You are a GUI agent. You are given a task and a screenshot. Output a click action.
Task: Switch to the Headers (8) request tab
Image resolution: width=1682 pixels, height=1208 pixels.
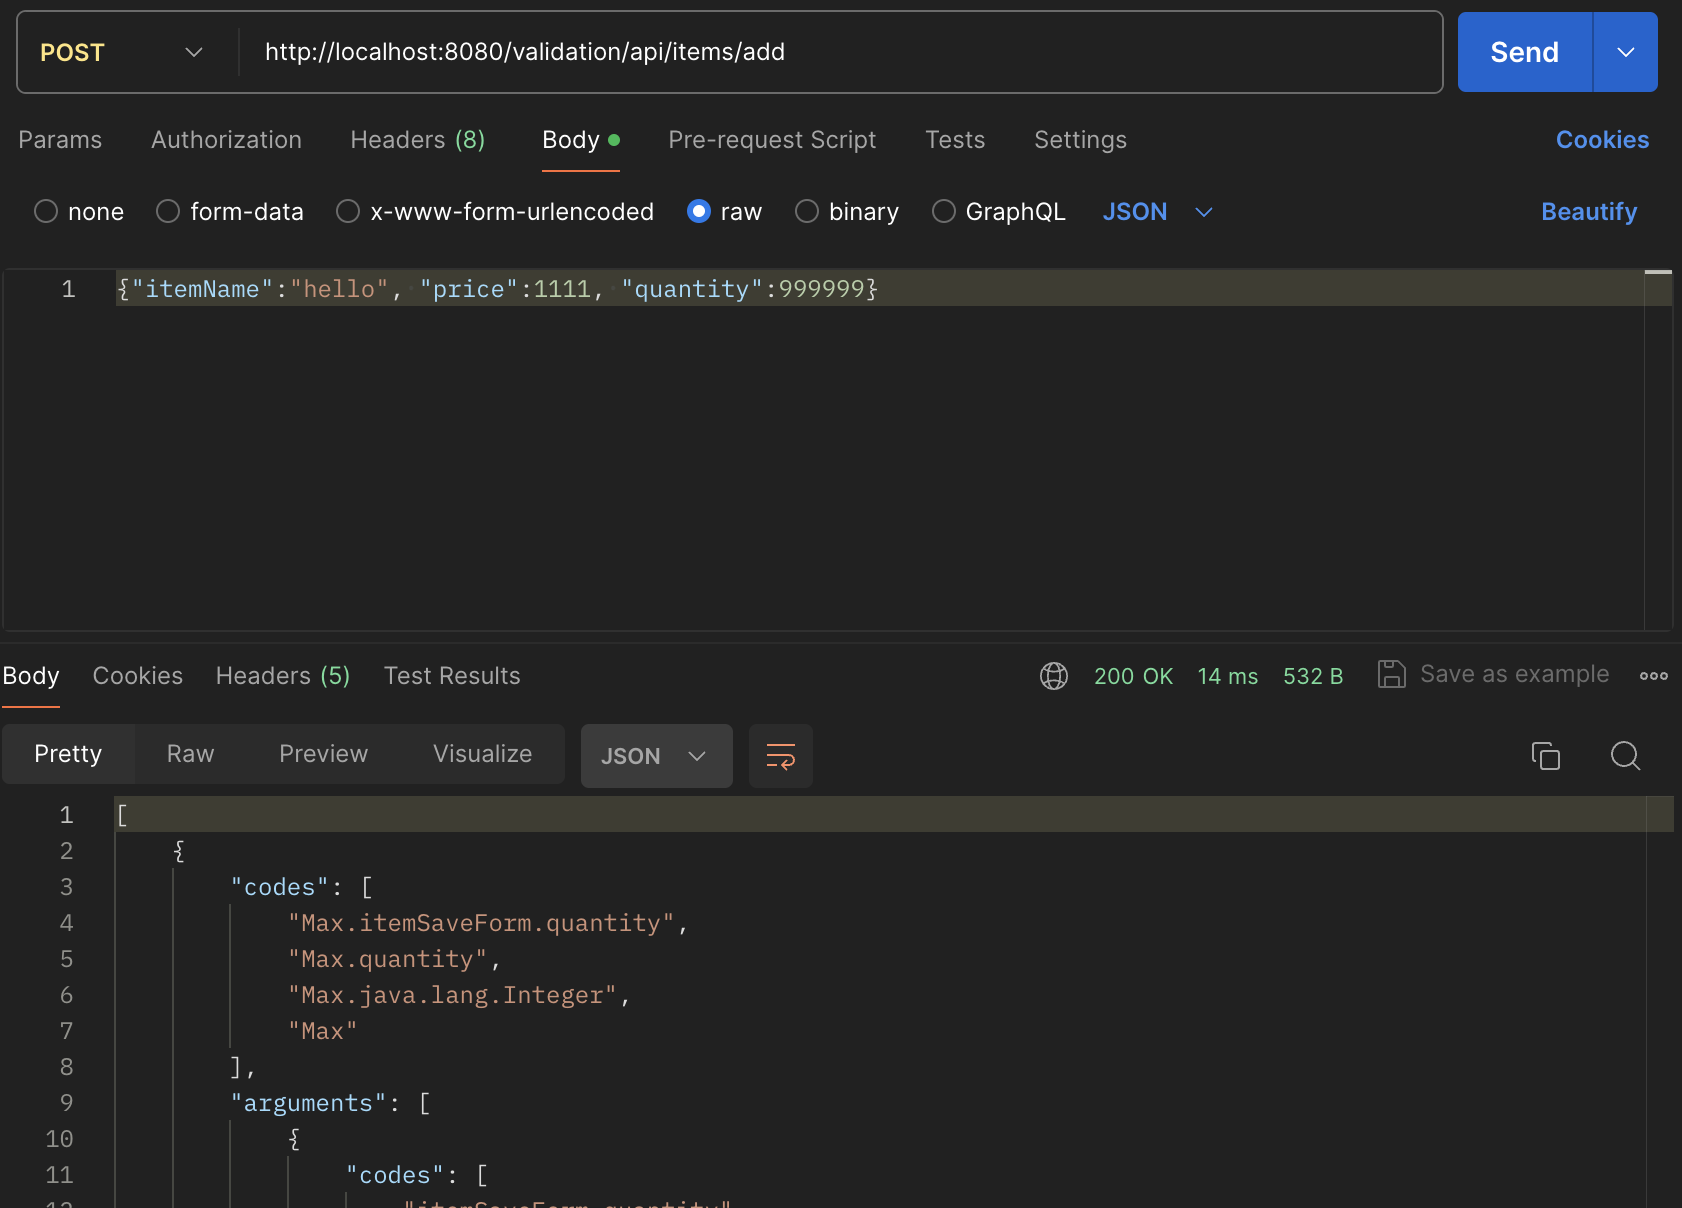pyautogui.click(x=417, y=140)
